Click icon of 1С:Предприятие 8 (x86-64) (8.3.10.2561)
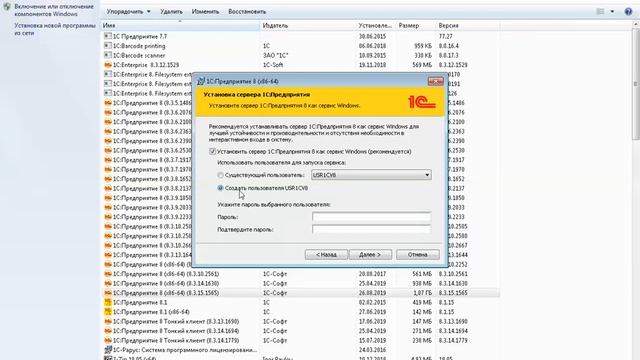This screenshot has width=640, height=360. 108,274
